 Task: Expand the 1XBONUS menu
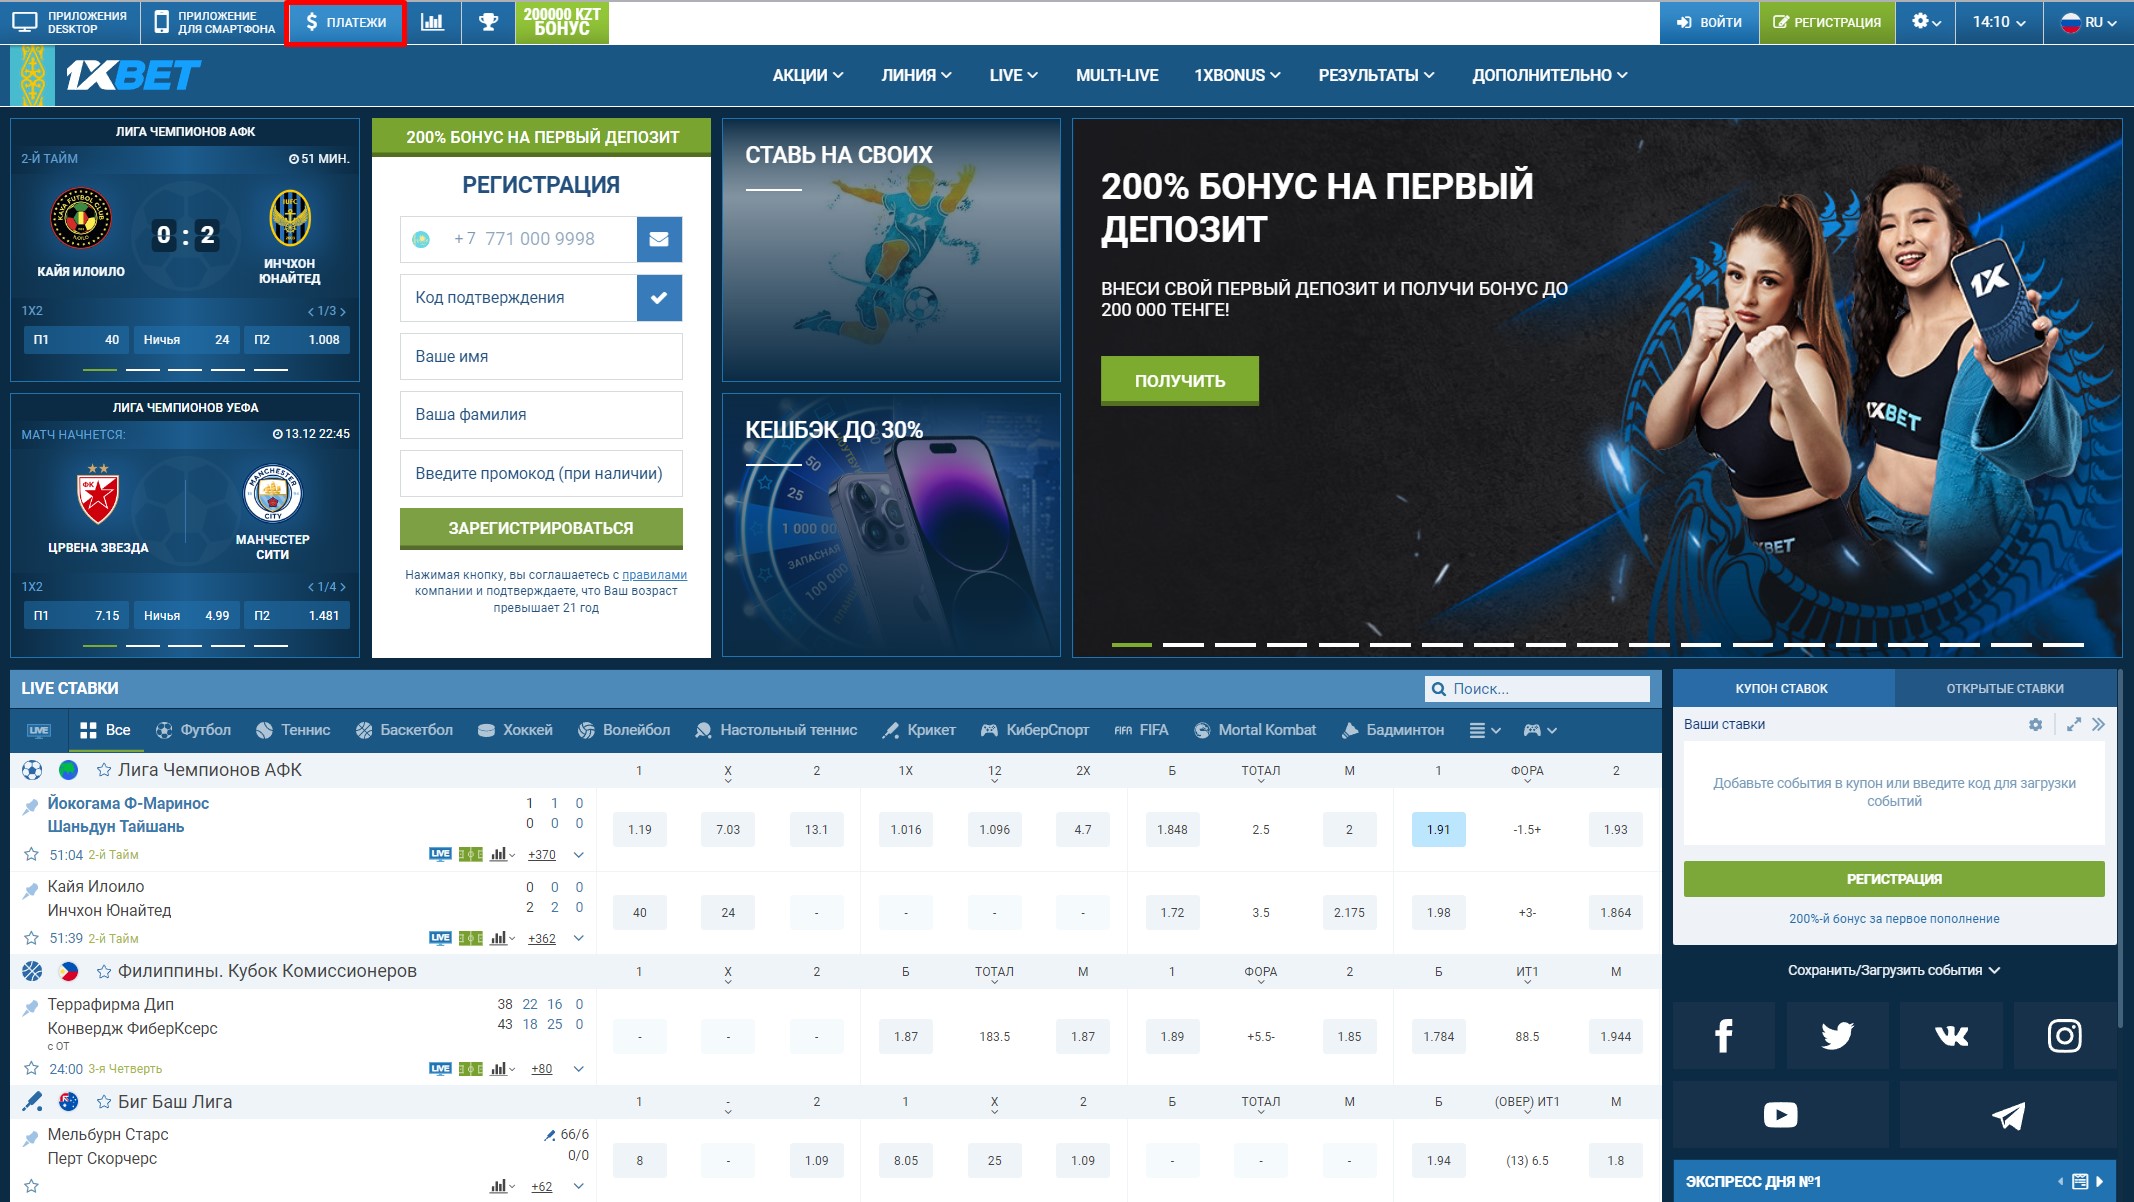coord(1237,75)
